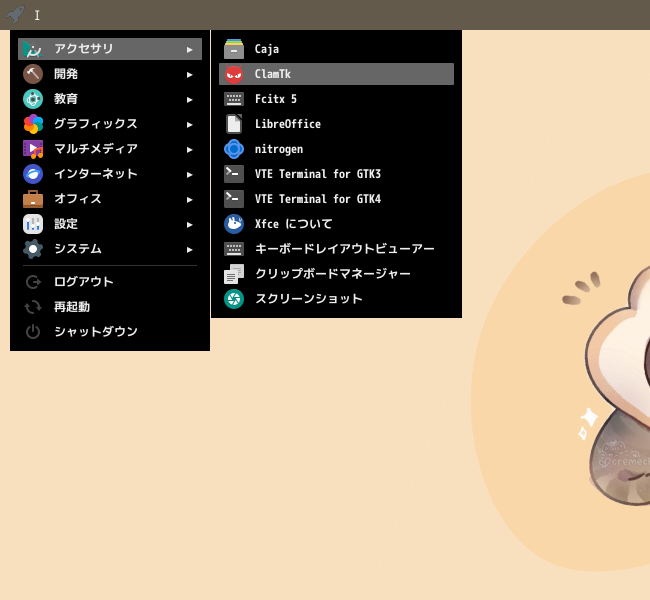Click the 再起動 circular arrows icon

(33, 307)
